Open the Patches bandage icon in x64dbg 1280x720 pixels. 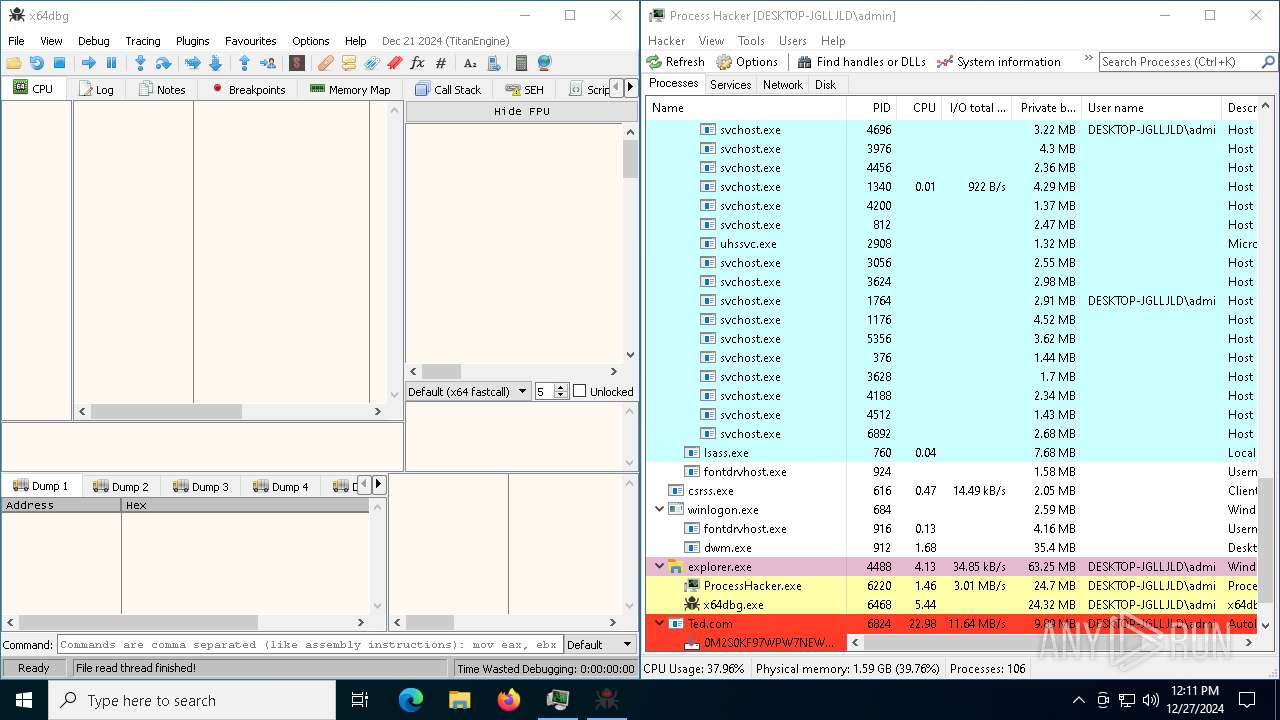(x=325, y=63)
